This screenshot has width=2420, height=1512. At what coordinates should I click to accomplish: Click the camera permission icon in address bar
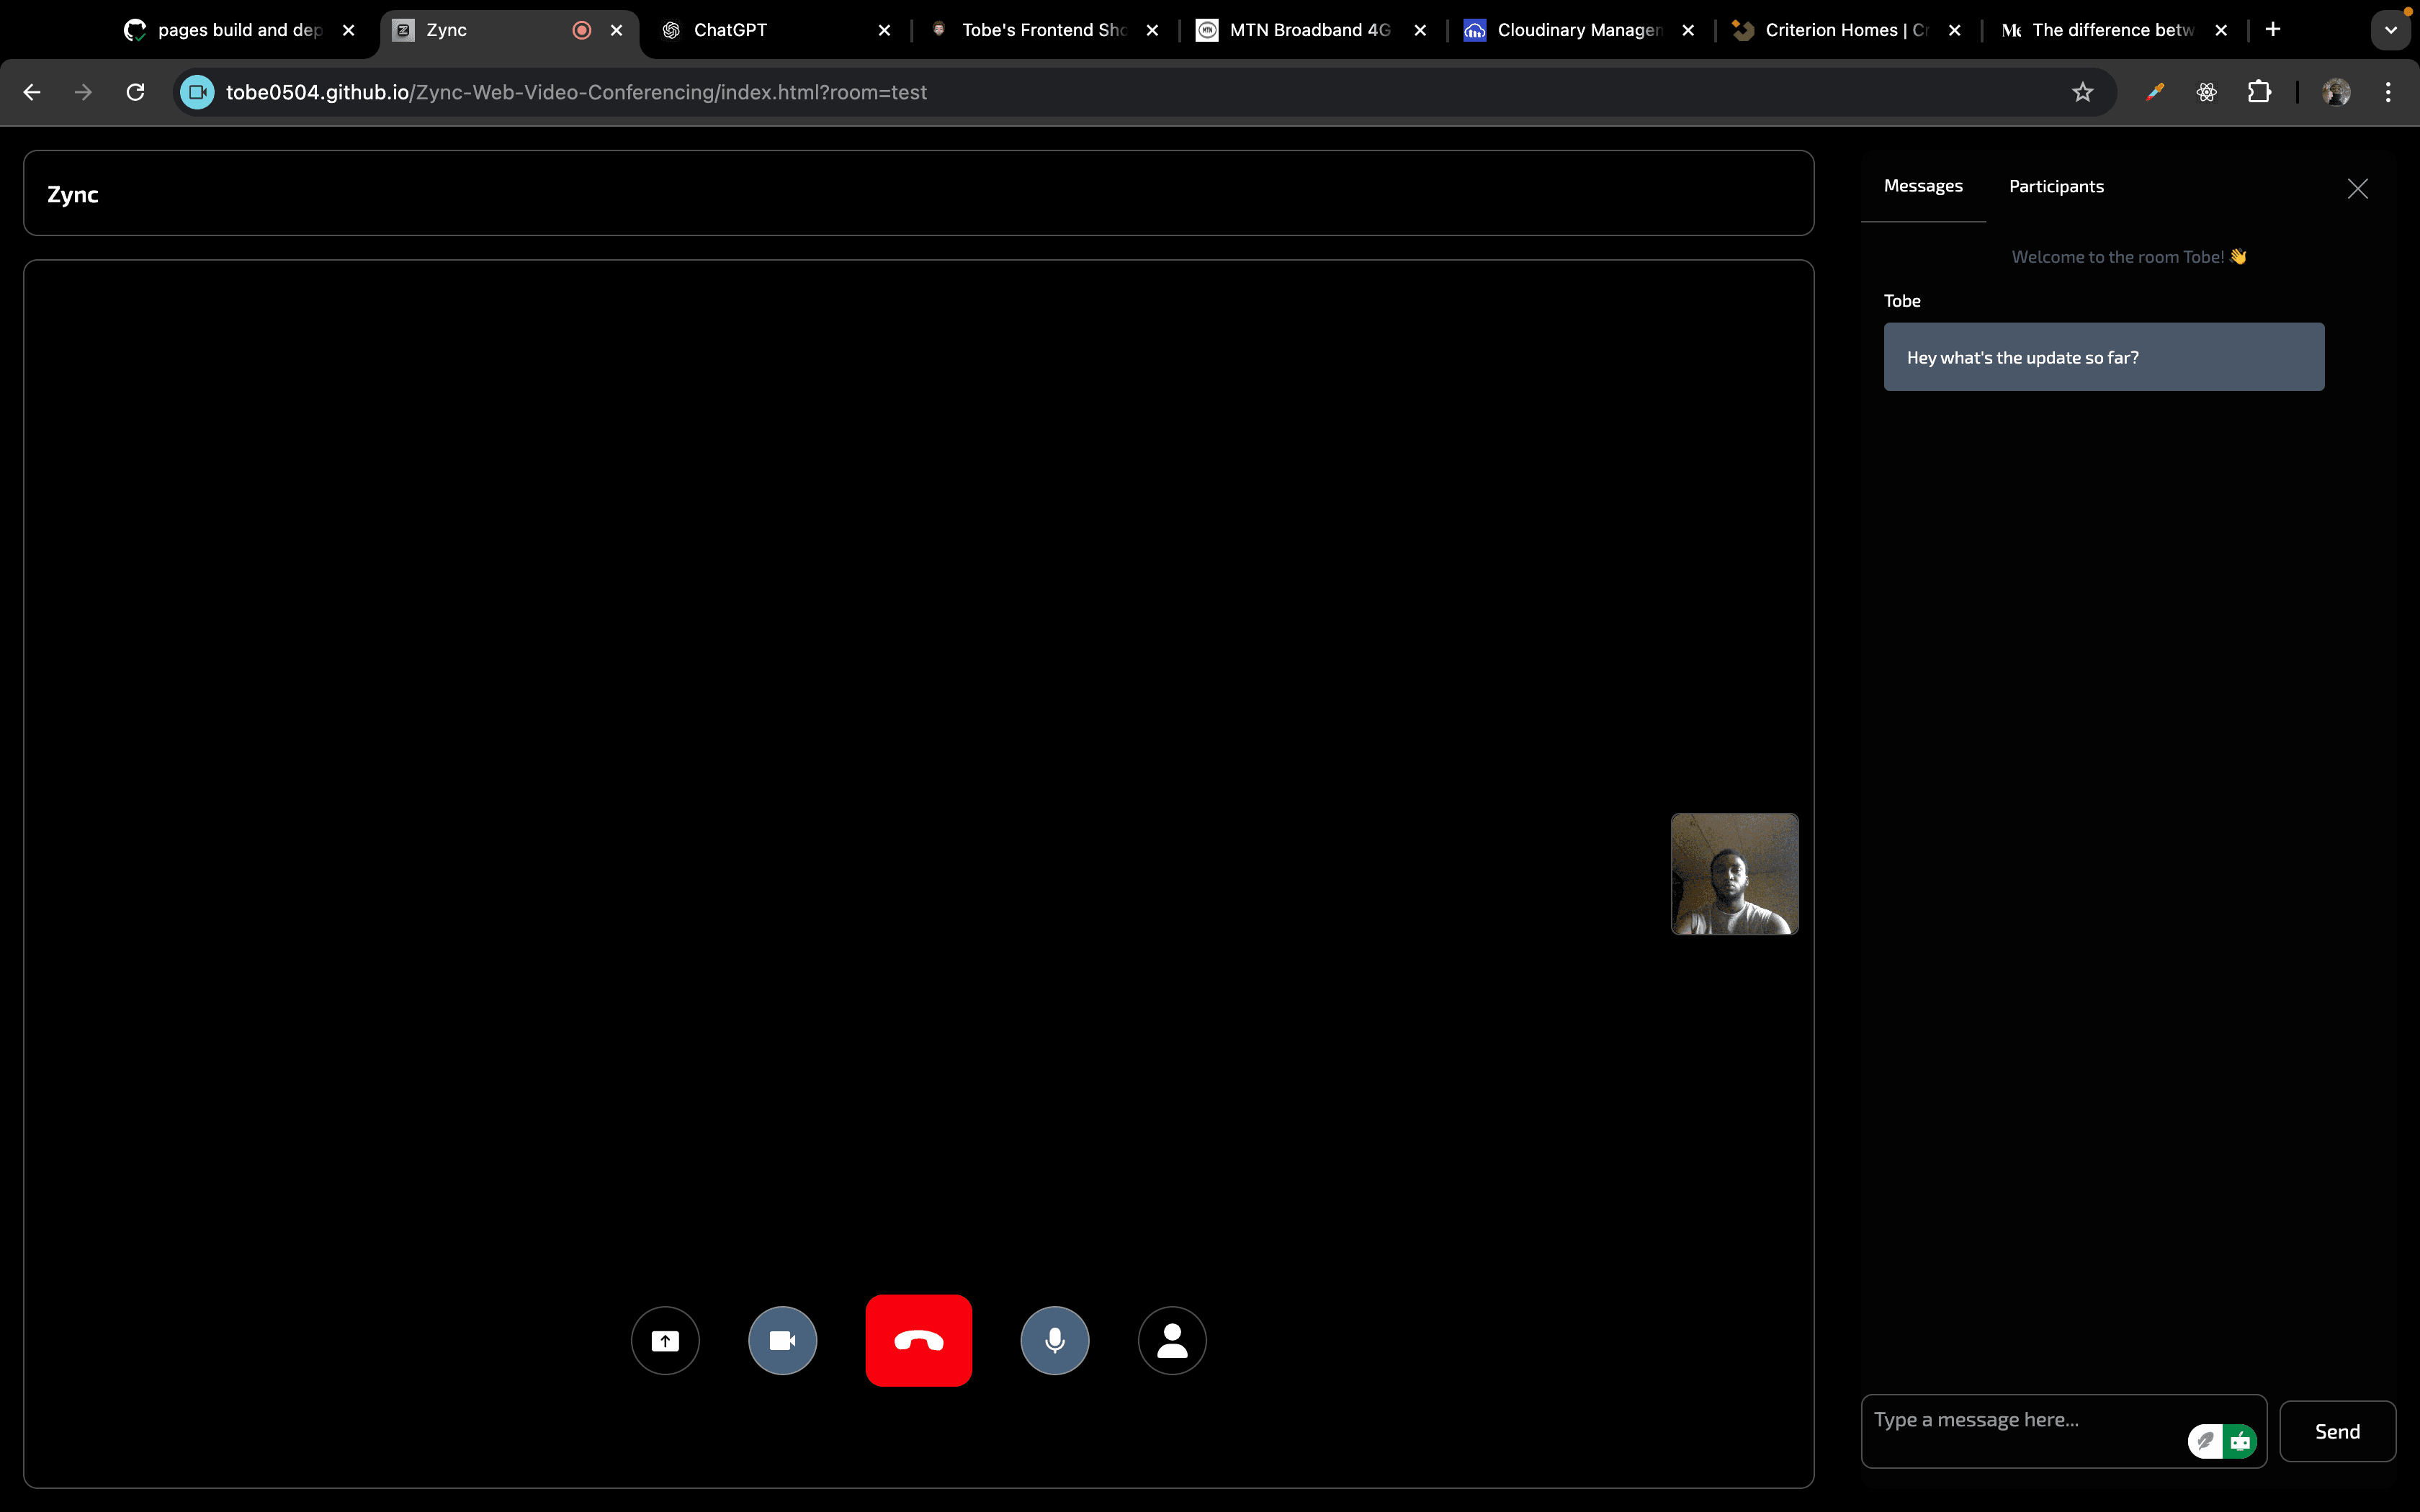(197, 92)
